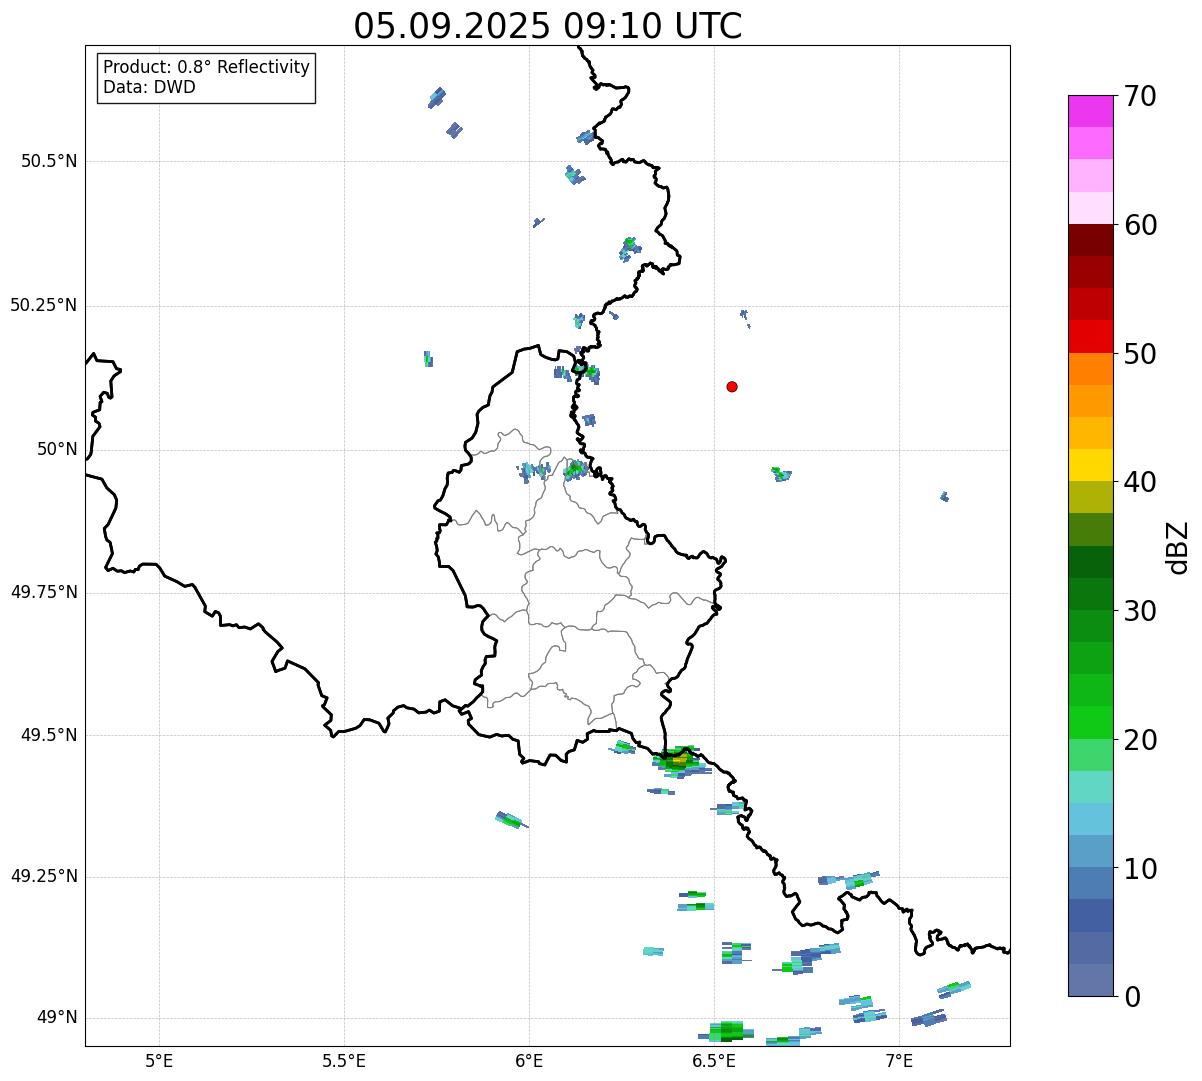Click the 50.25°N latitude label

coord(43,305)
